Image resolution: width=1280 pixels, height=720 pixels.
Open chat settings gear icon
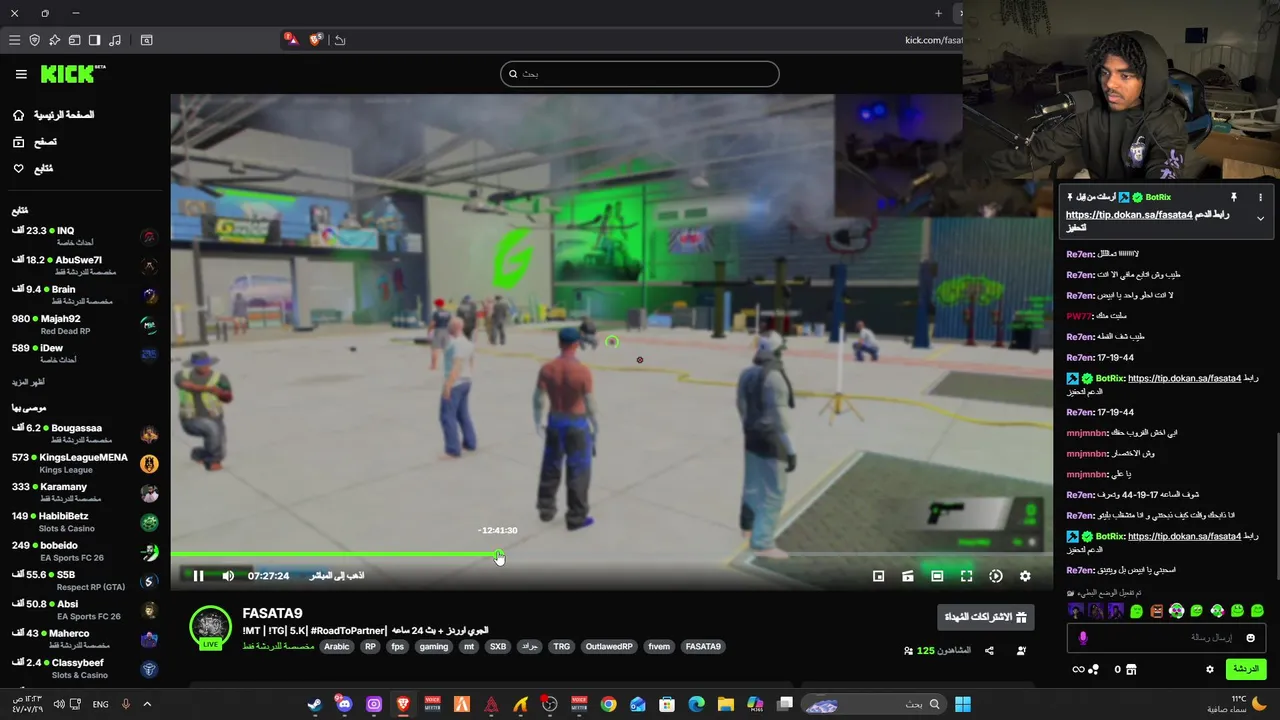point(1209,670)
